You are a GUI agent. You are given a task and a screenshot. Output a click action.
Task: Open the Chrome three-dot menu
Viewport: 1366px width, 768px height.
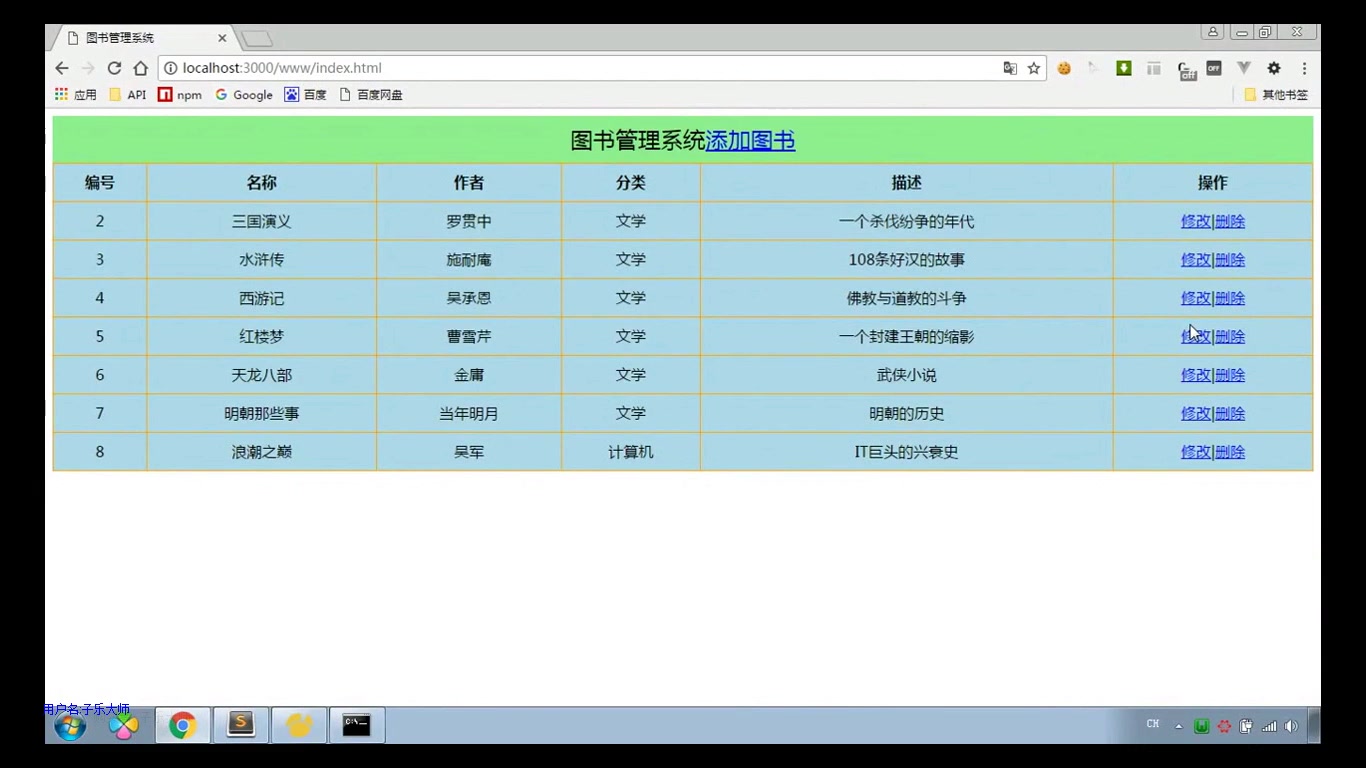1304,68
